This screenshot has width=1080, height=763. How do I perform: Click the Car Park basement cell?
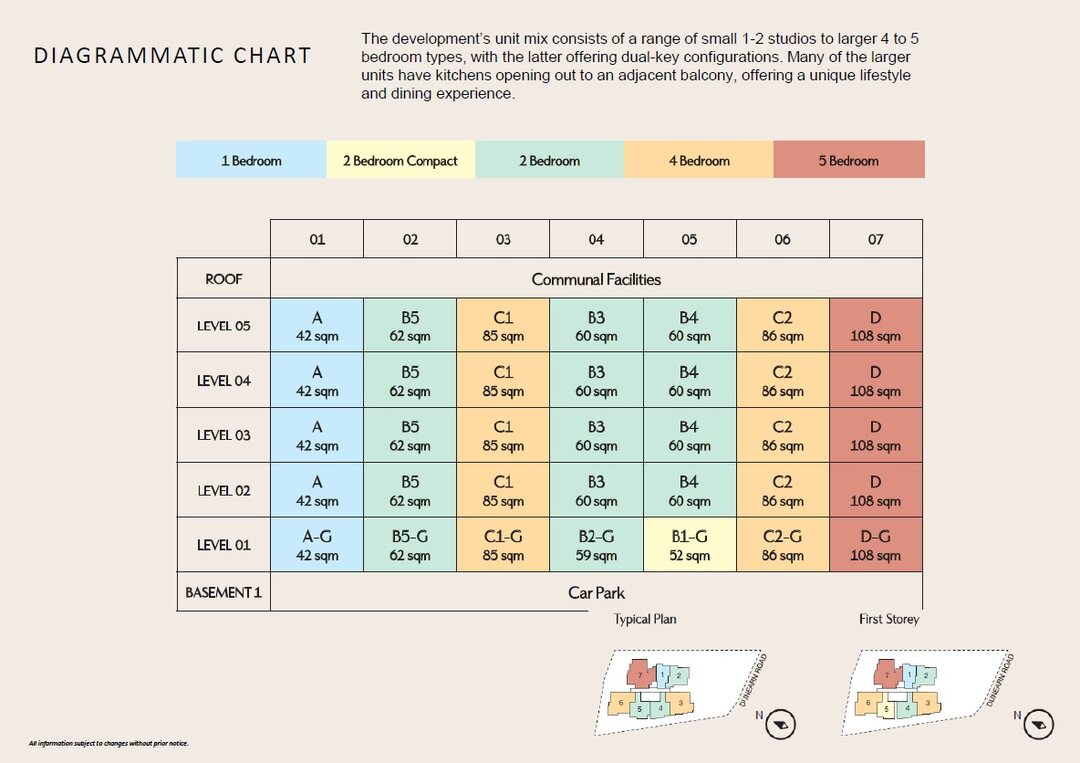[596, 592]
